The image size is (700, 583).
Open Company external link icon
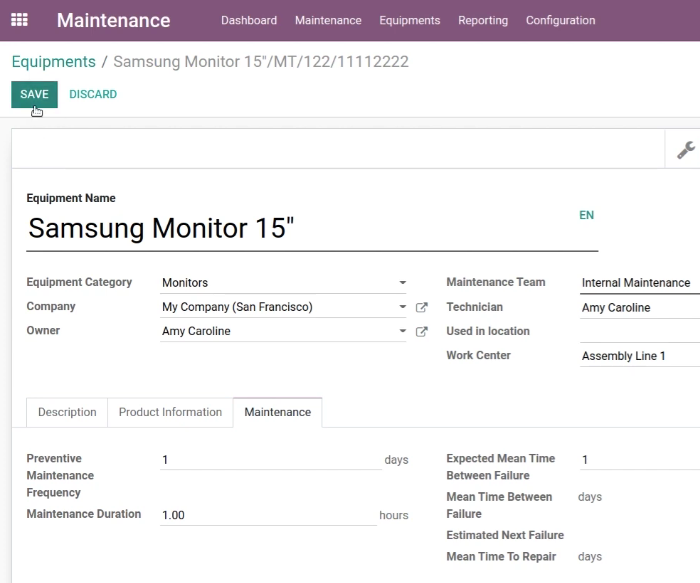coord(421,307)
